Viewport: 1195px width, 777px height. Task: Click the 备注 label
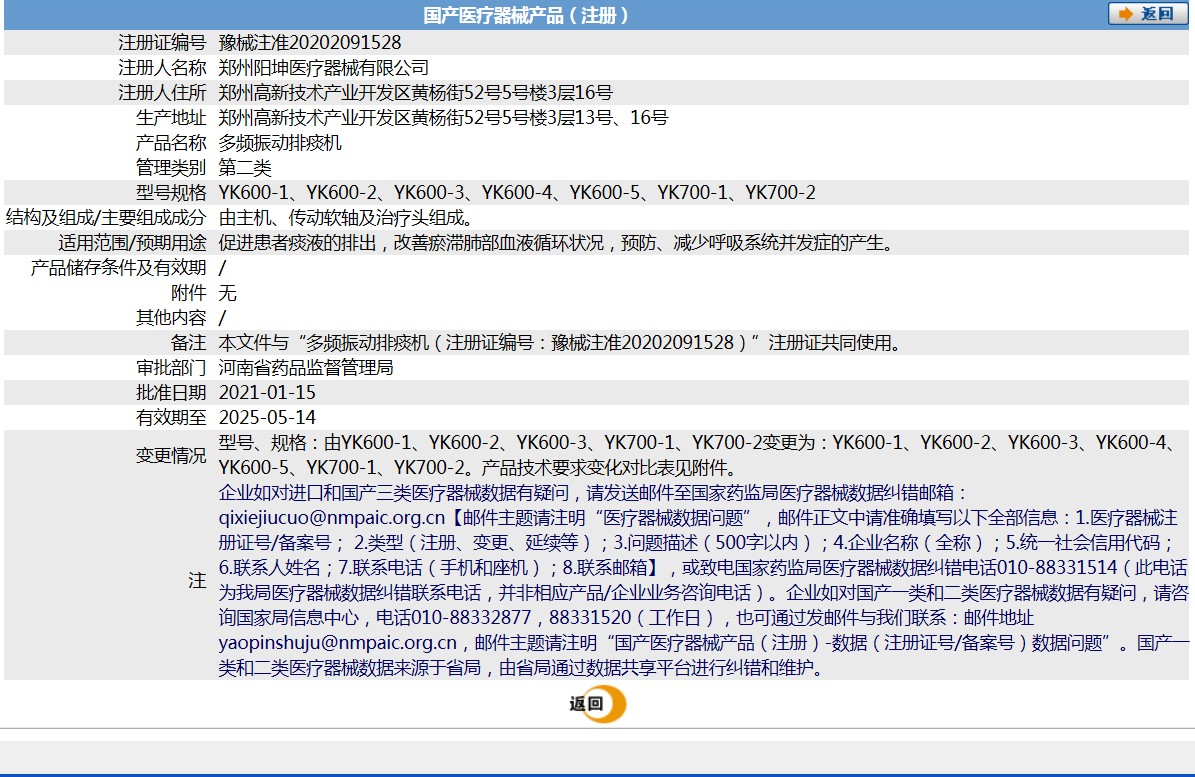188,343
